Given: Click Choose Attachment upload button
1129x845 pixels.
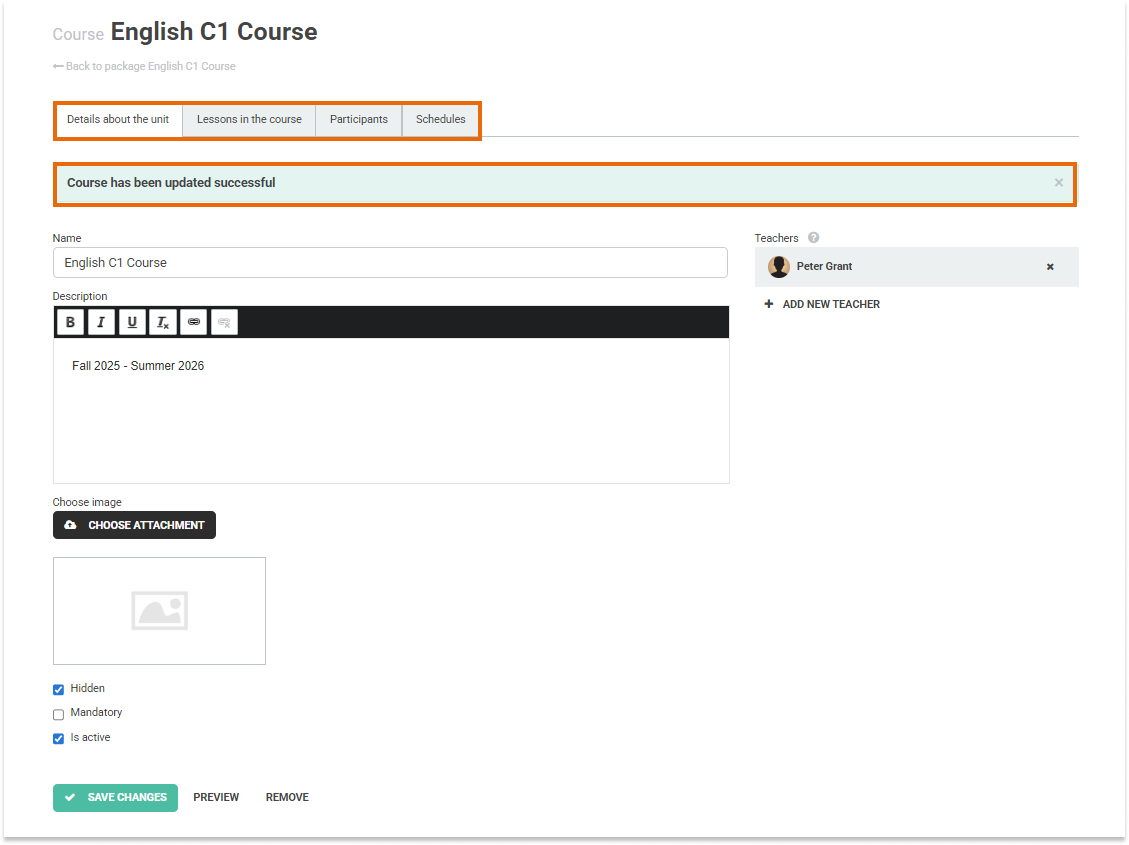Looking at the screenshot, I should [x=134, y=525].
